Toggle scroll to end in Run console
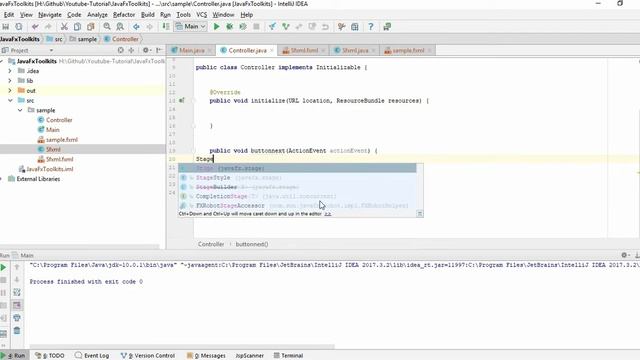The width and height of the screenshot is (640, 360). 17,305
